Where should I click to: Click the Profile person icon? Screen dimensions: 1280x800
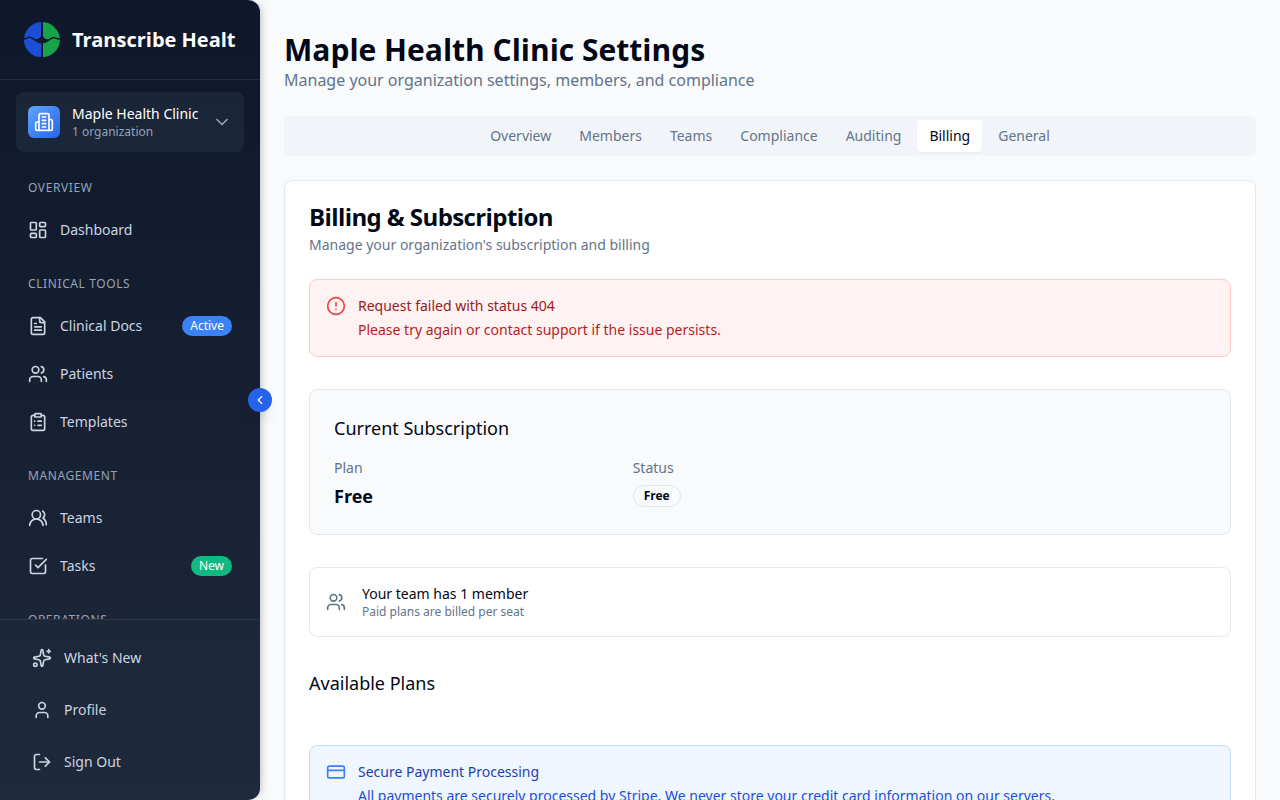pos(41,709)
